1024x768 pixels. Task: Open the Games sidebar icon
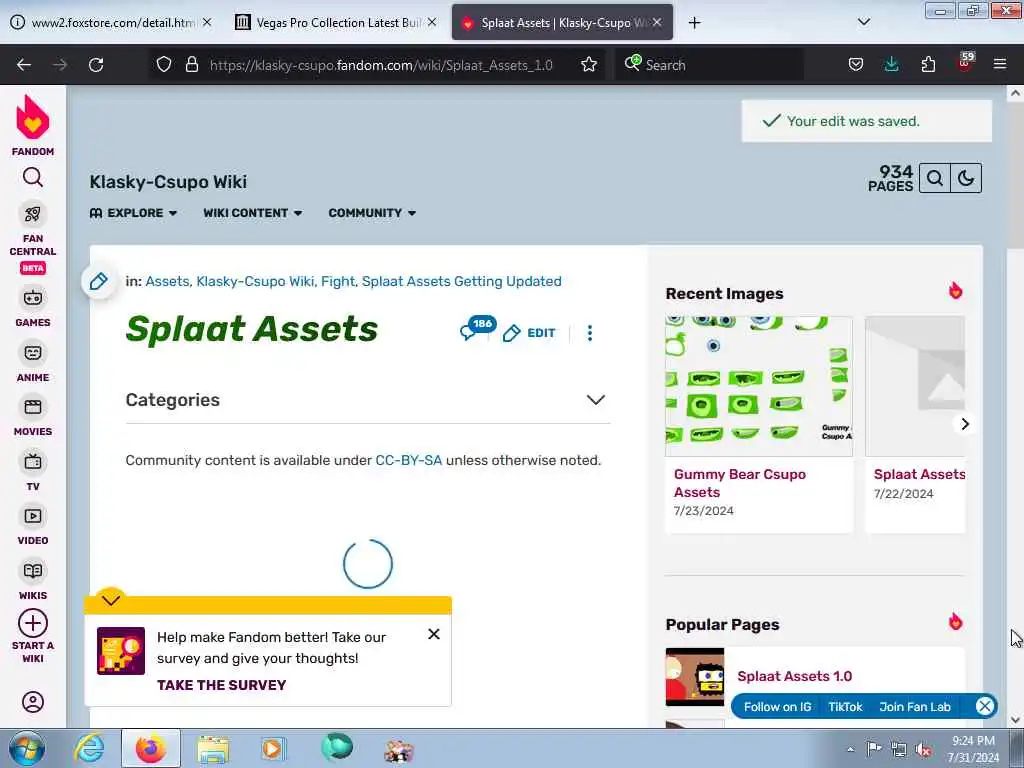tap(33, 298)
